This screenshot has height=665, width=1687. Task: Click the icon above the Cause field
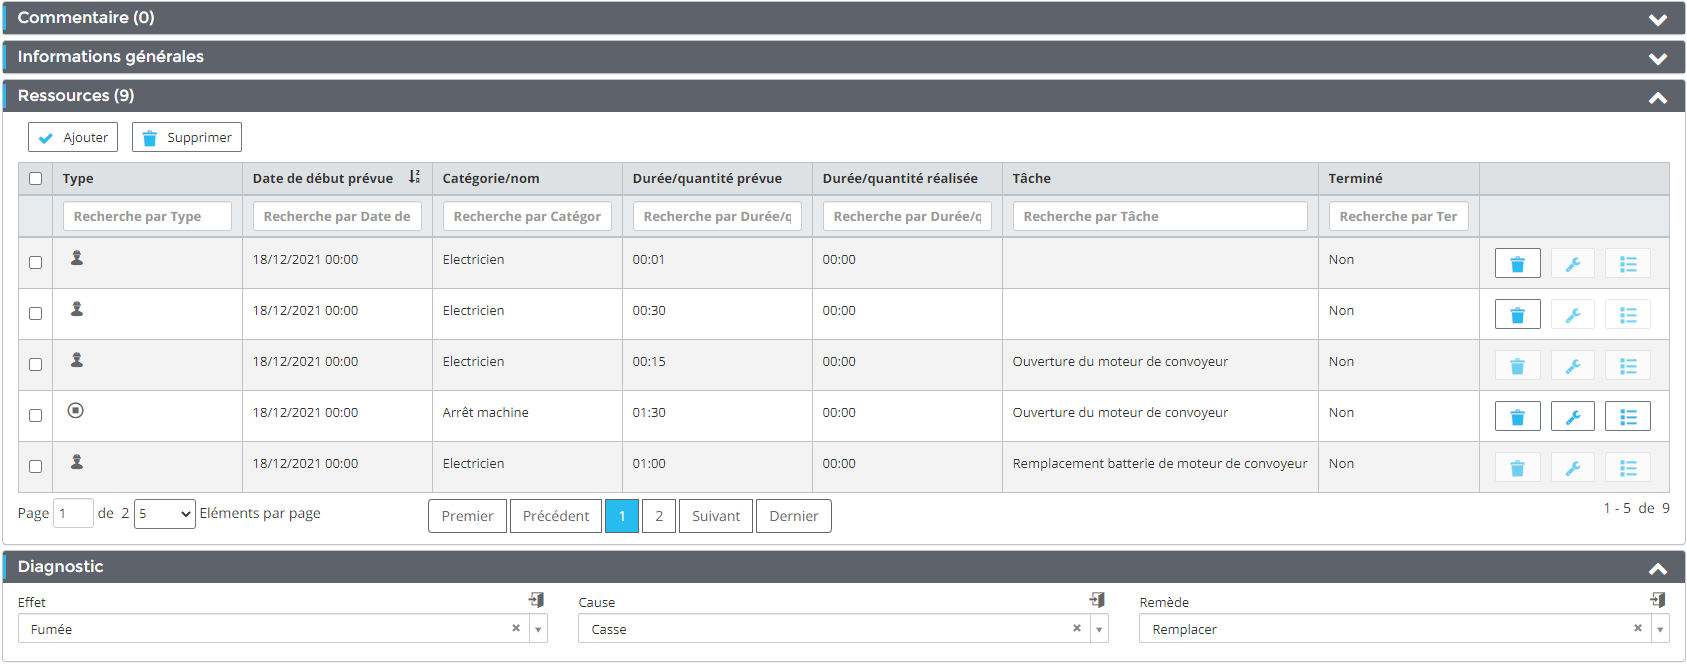pyautogui.click(x=1097, y=600)
